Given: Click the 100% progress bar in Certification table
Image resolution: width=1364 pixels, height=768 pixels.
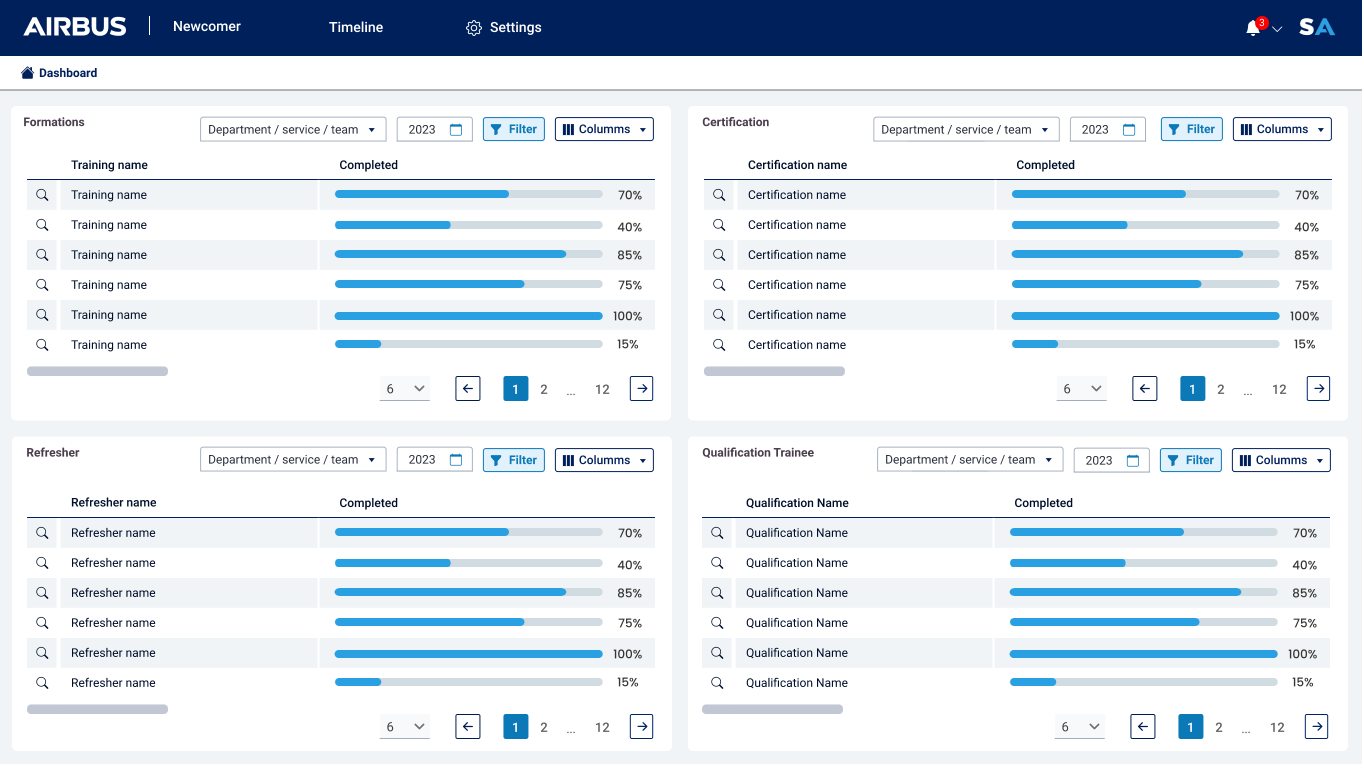Looking at the screenshot, I should pyautogui.click(x=1145, y=316).
